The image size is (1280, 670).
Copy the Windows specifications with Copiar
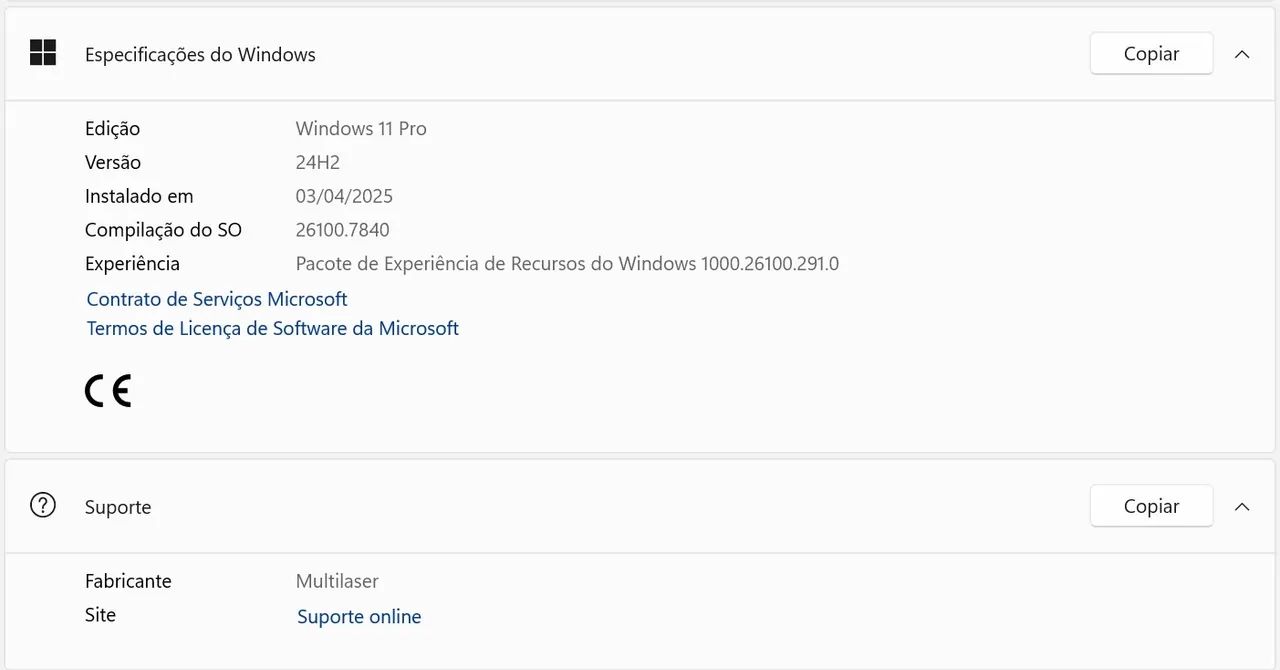pos(1151,54)
